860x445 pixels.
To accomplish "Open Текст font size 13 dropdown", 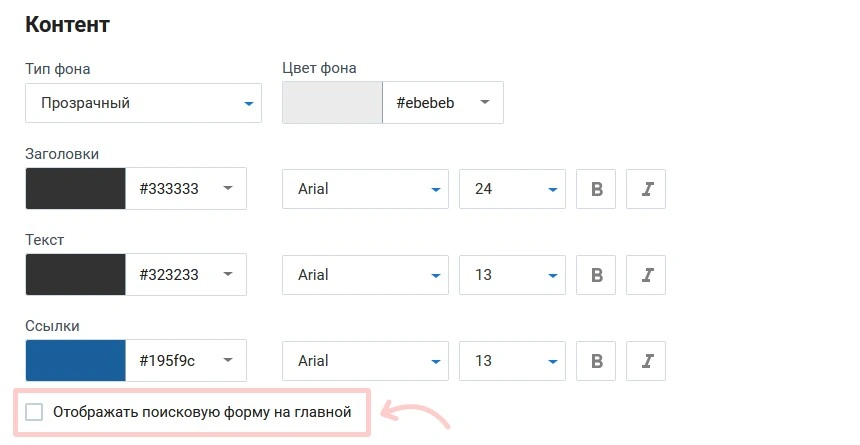I will [x=511, y=275].
